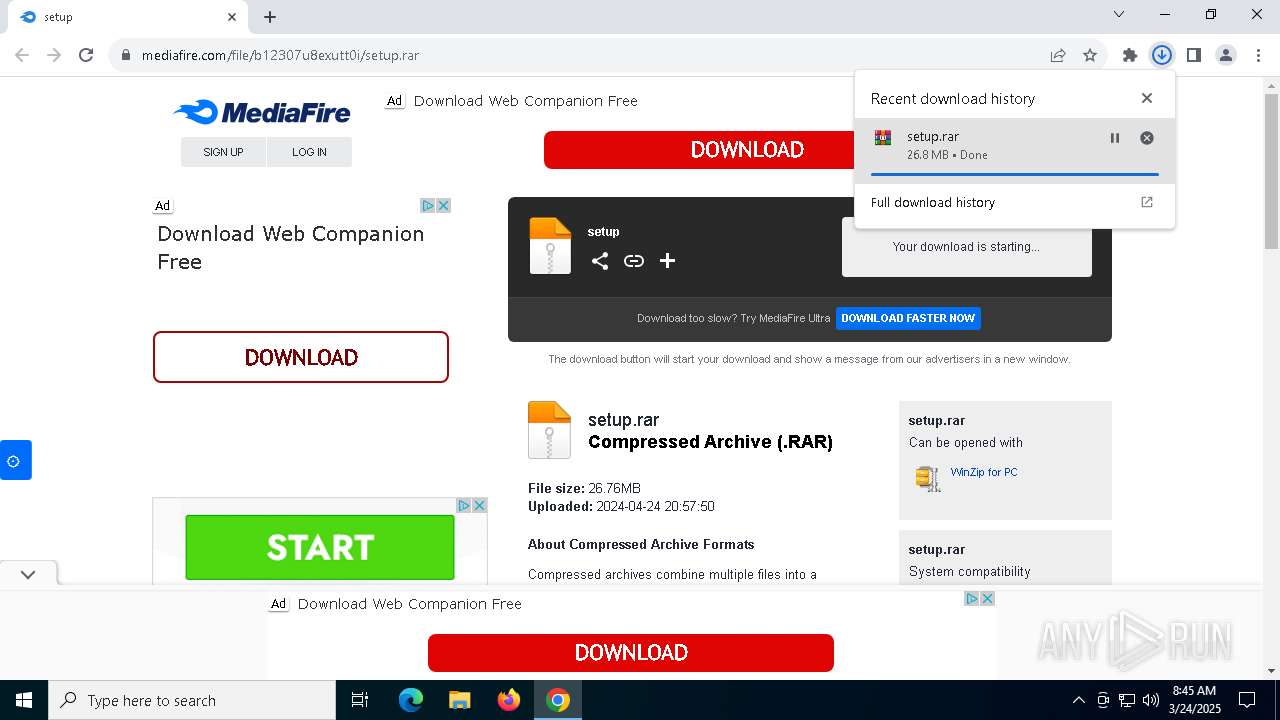
Task: Click the LOG IN button
Action: click(309, 152)
